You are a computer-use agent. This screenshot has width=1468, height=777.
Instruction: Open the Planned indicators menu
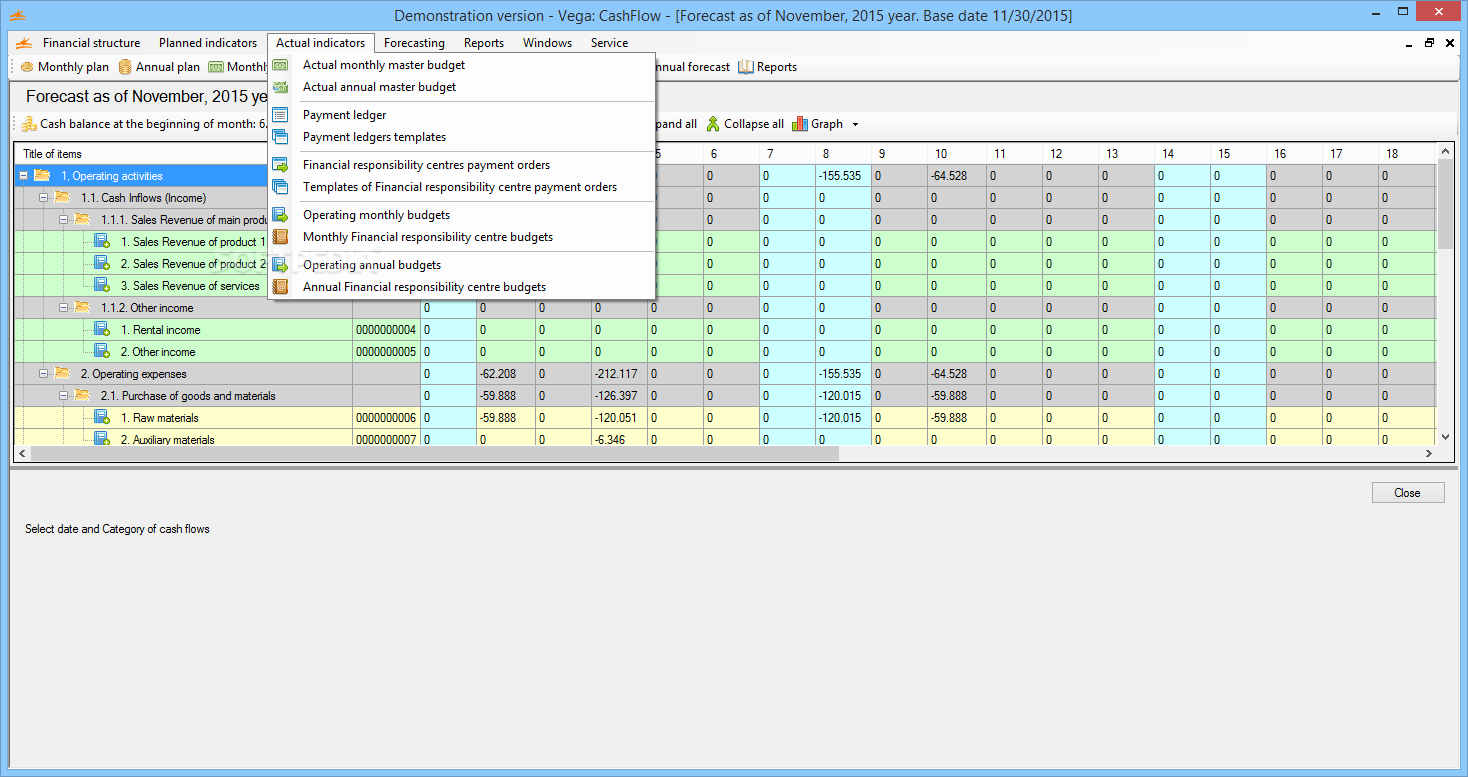tap(208, 43)
